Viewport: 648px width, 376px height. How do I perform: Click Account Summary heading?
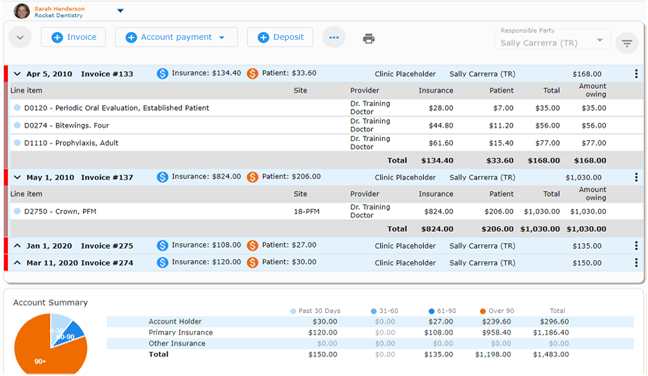click(x=50, y=302)
